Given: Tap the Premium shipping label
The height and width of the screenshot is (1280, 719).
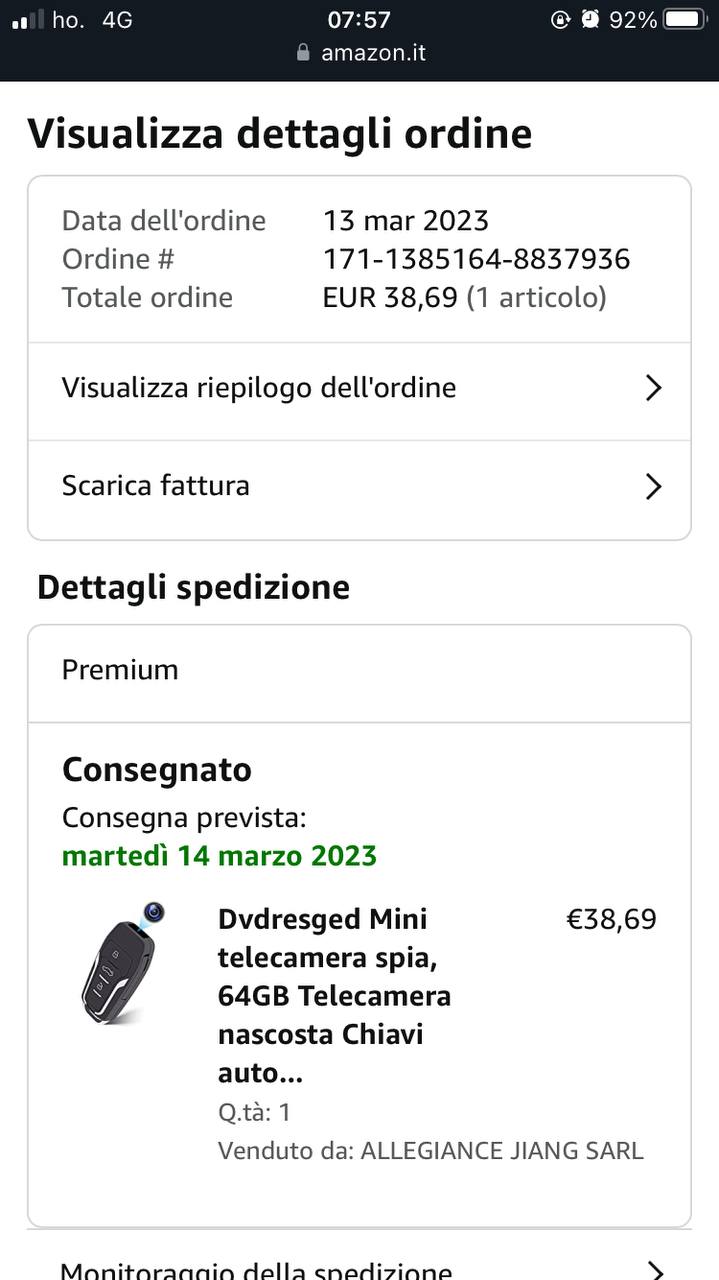Looking at the screenshot, I should pyautogui.click(x=120, y=670).
